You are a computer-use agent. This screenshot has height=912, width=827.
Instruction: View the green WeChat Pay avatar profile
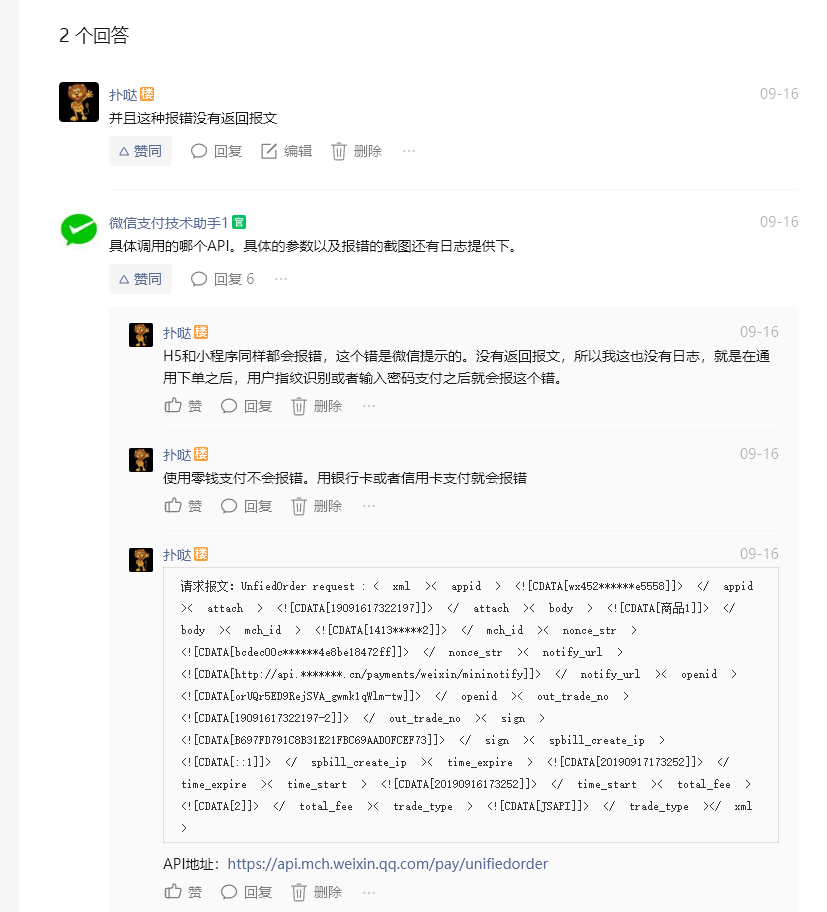79,229
